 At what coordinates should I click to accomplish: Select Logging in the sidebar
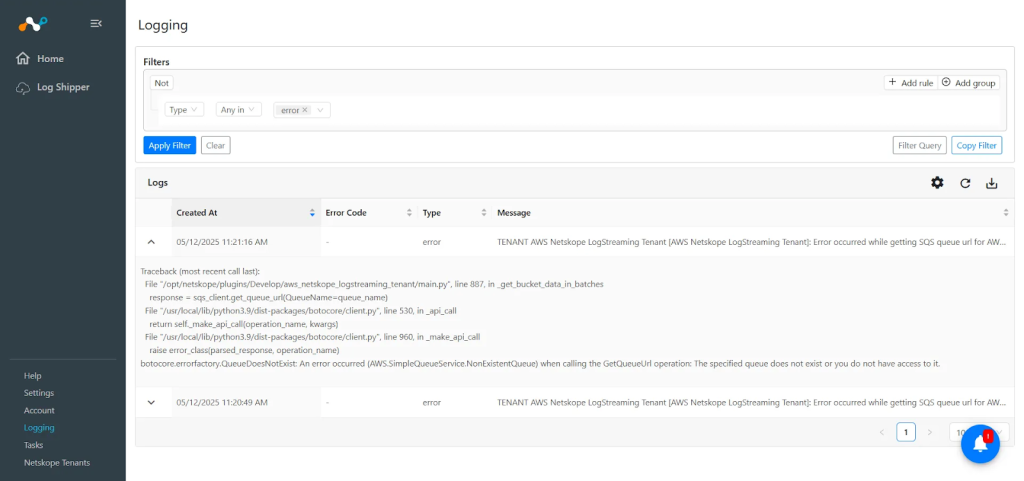click(x=39, y=428)
